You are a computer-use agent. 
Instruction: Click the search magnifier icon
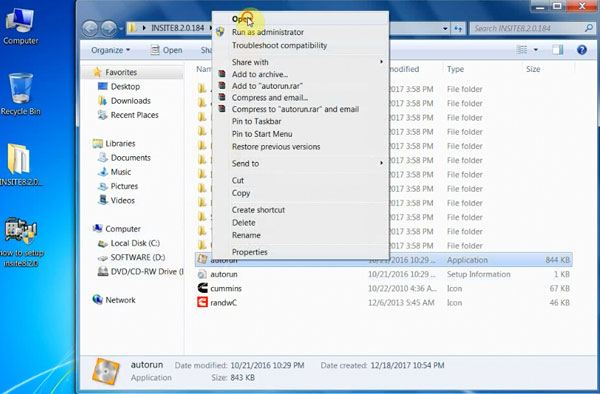point(589,28)
